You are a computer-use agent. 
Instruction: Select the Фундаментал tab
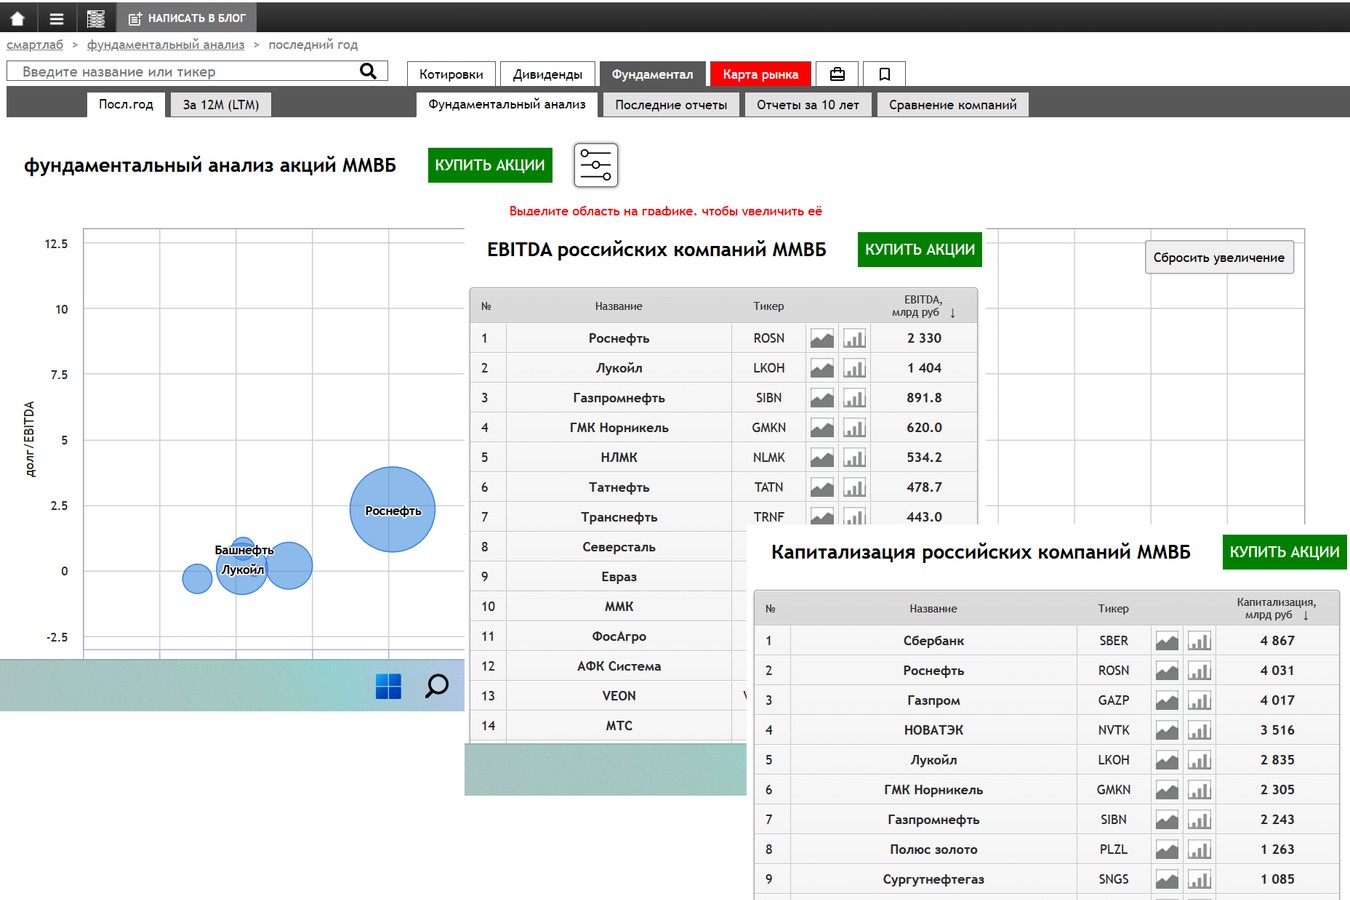tap(652, 74)
